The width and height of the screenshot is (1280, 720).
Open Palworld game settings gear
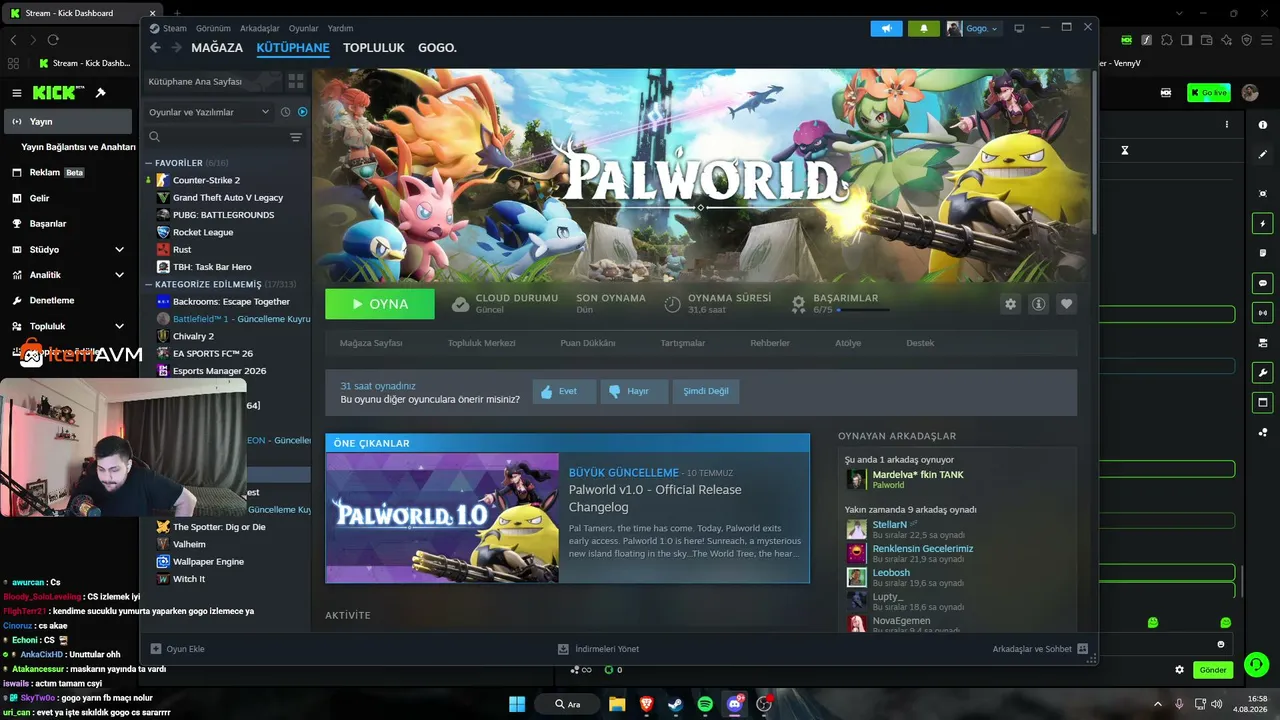pyautogui.click(x=1010, y=304)
